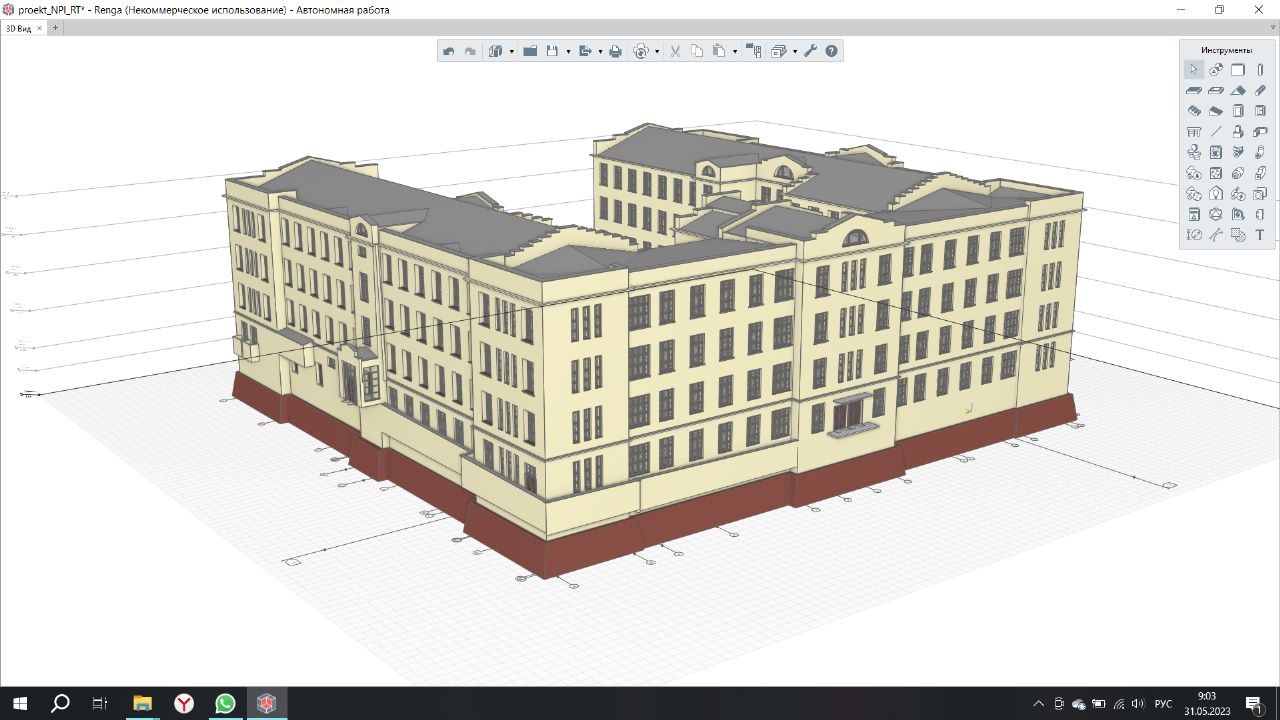Screen dimensions: 1280x720
Task: Activate the Roof tool
Action: coord(1238,90)
